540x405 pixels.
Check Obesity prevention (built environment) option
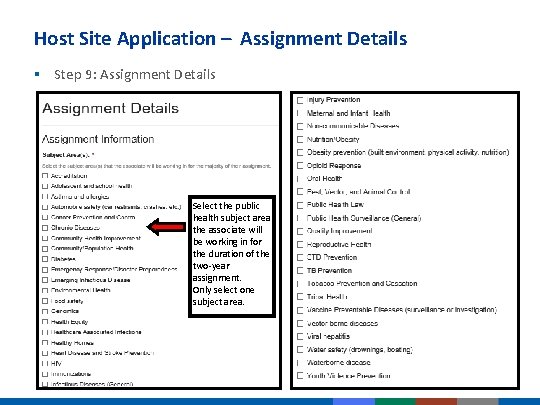[x=300, y=153]
